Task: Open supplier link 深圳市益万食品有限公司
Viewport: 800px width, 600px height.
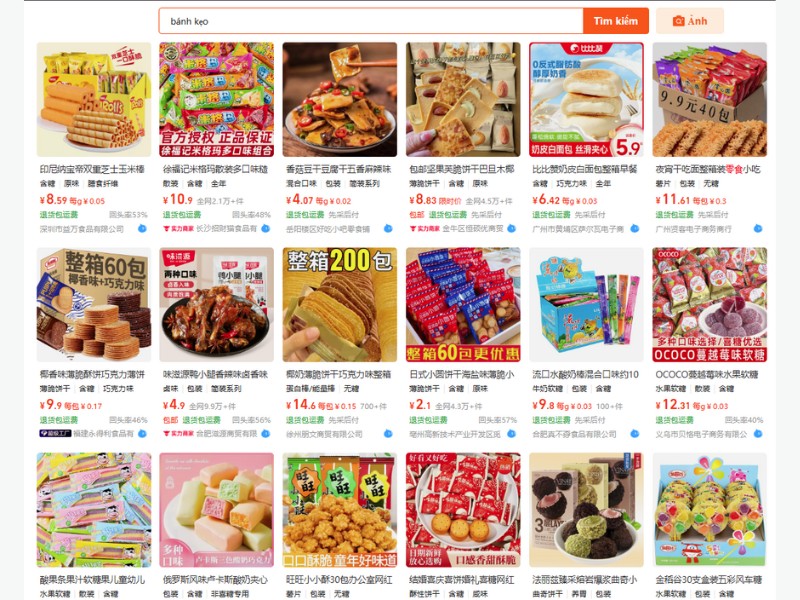Action: coord(82,229)
